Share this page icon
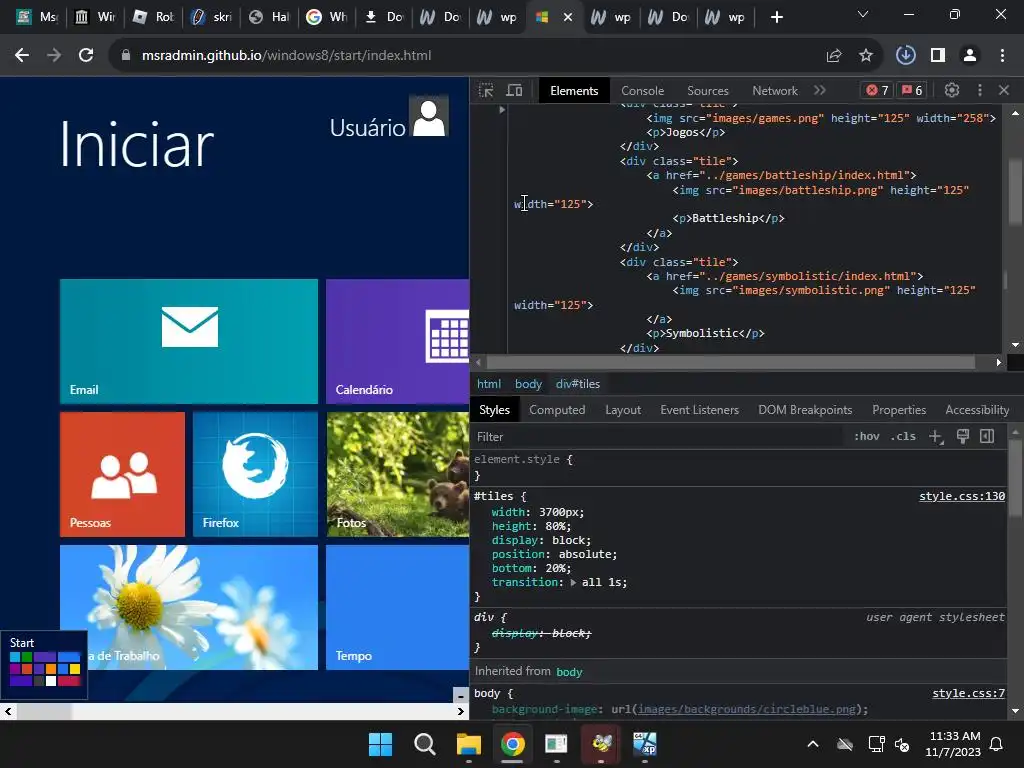This screenshot has height=768, width=1024. (x=834, y=56)
